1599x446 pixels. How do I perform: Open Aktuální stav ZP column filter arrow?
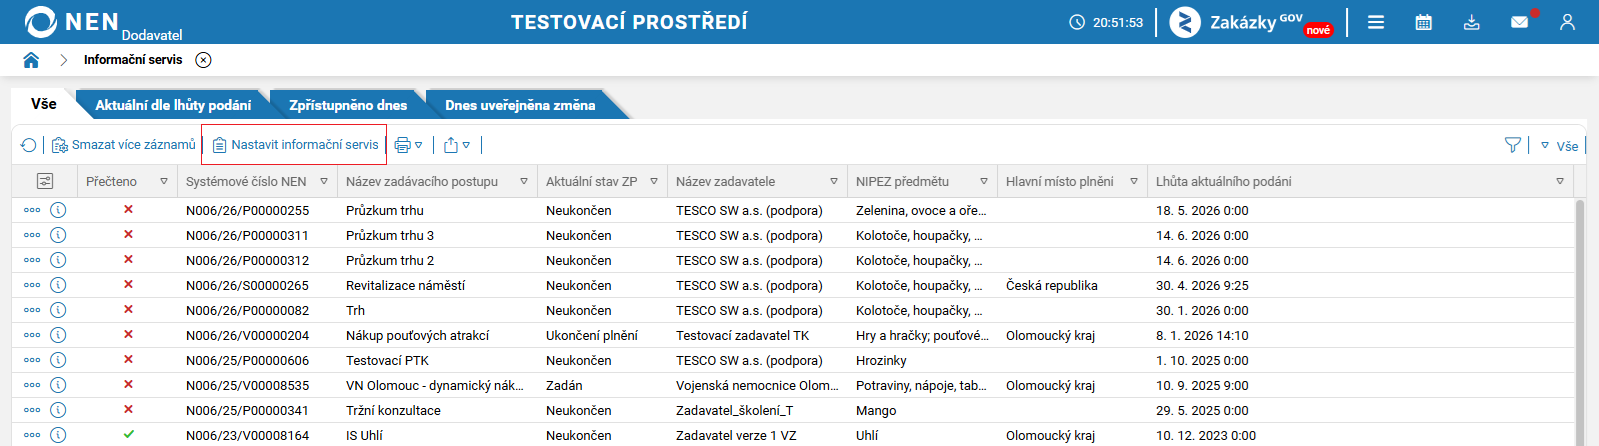point(654,181)
